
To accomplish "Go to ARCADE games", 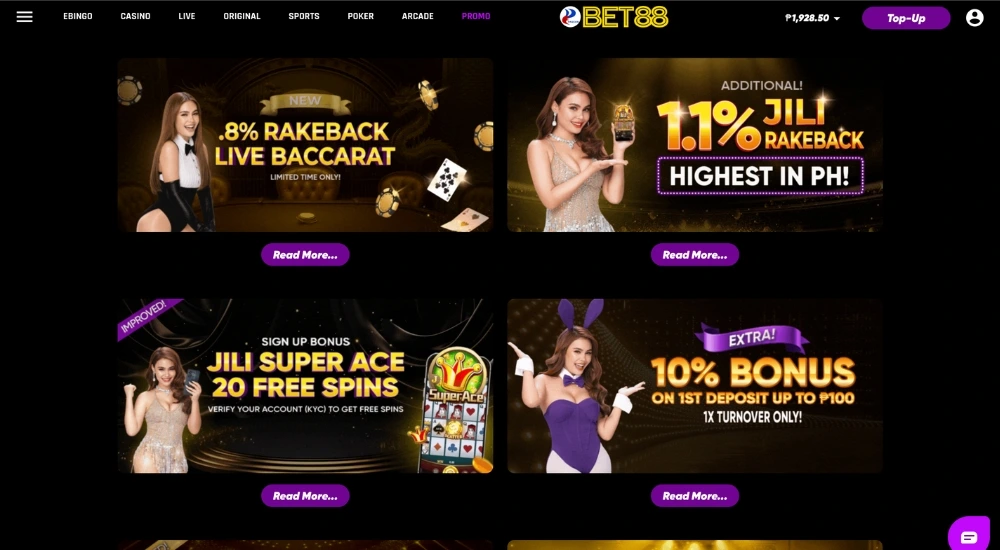I will coord(418,17).
